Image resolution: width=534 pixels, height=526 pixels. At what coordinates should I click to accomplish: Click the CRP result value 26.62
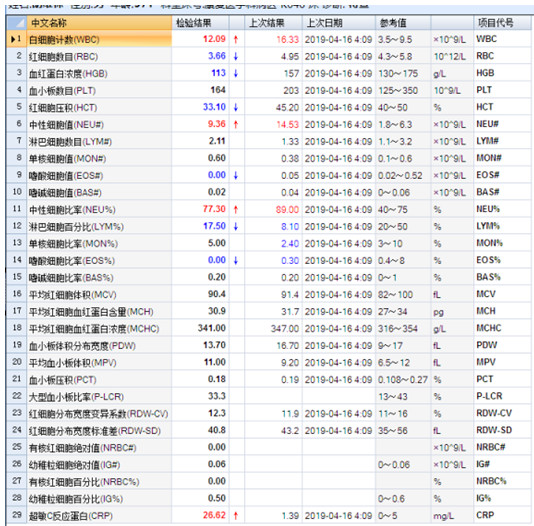coord(214,515)
